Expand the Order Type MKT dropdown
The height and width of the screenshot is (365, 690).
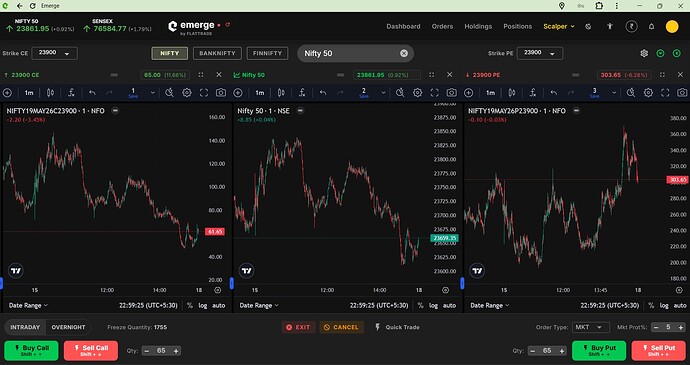pyautogui.click(x=591, y=327)
